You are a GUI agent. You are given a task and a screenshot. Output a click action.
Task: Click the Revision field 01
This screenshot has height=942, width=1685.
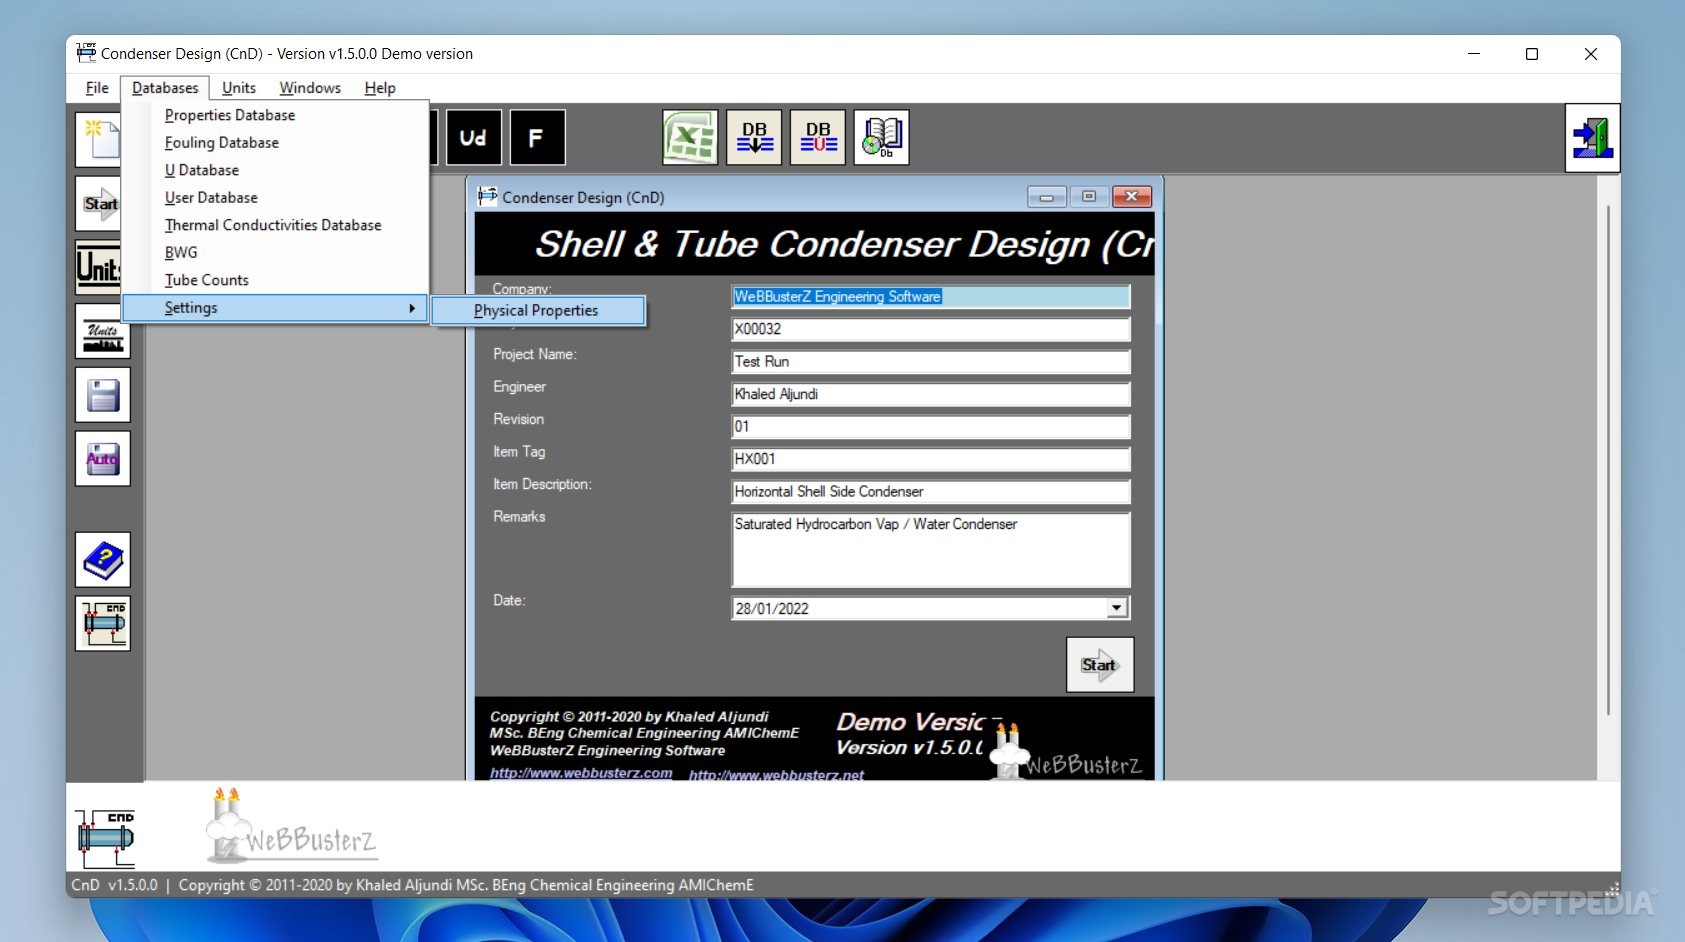931,427
